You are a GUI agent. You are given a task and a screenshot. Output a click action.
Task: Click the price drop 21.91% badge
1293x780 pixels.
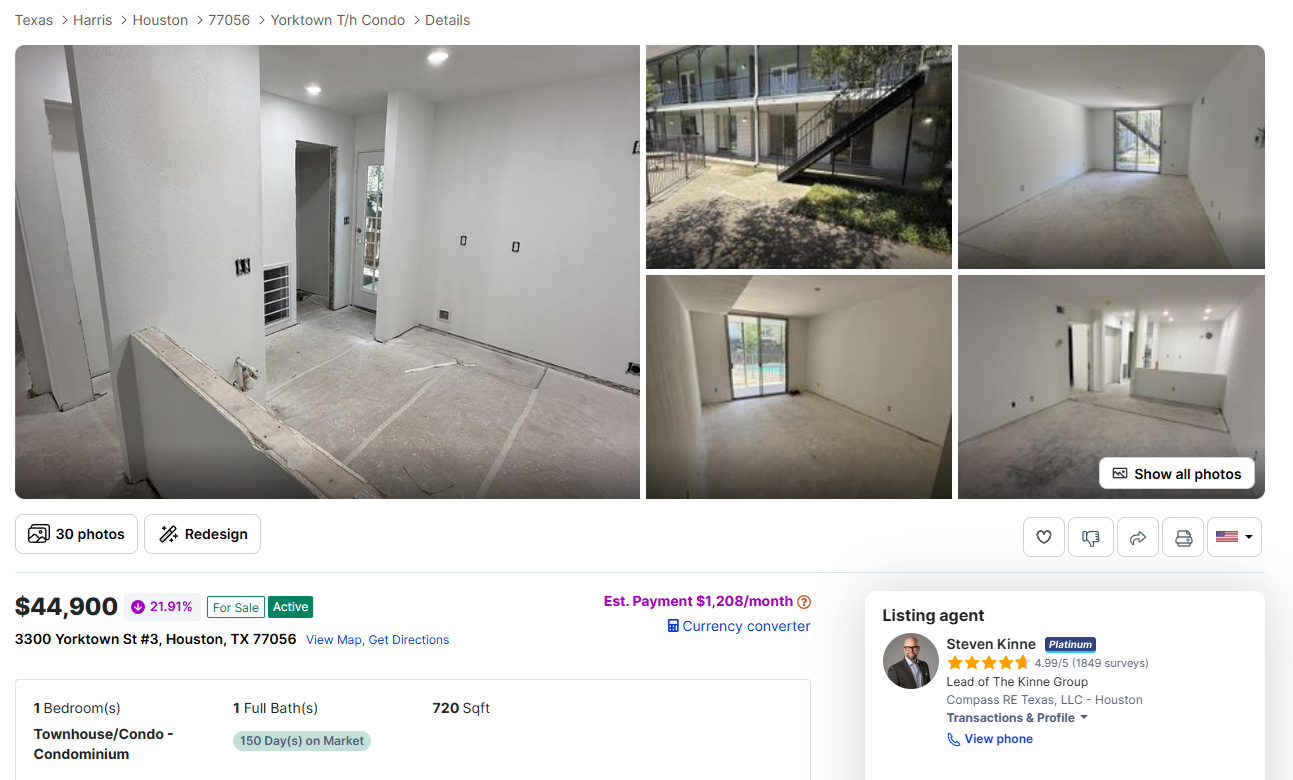[162, 607]
